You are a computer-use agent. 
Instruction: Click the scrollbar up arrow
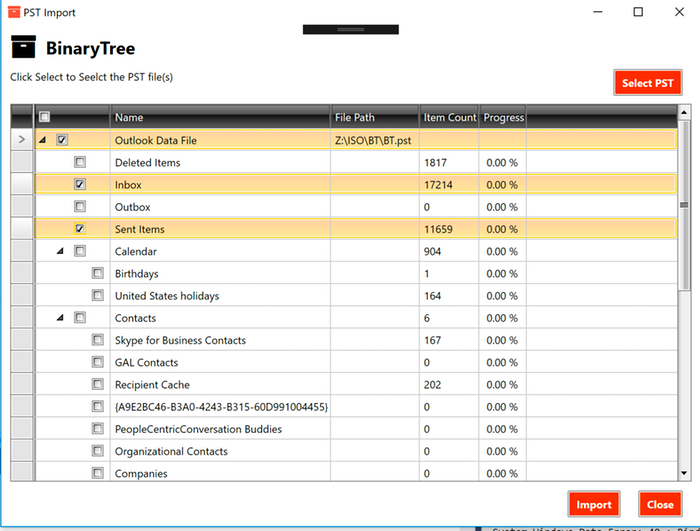684,113
